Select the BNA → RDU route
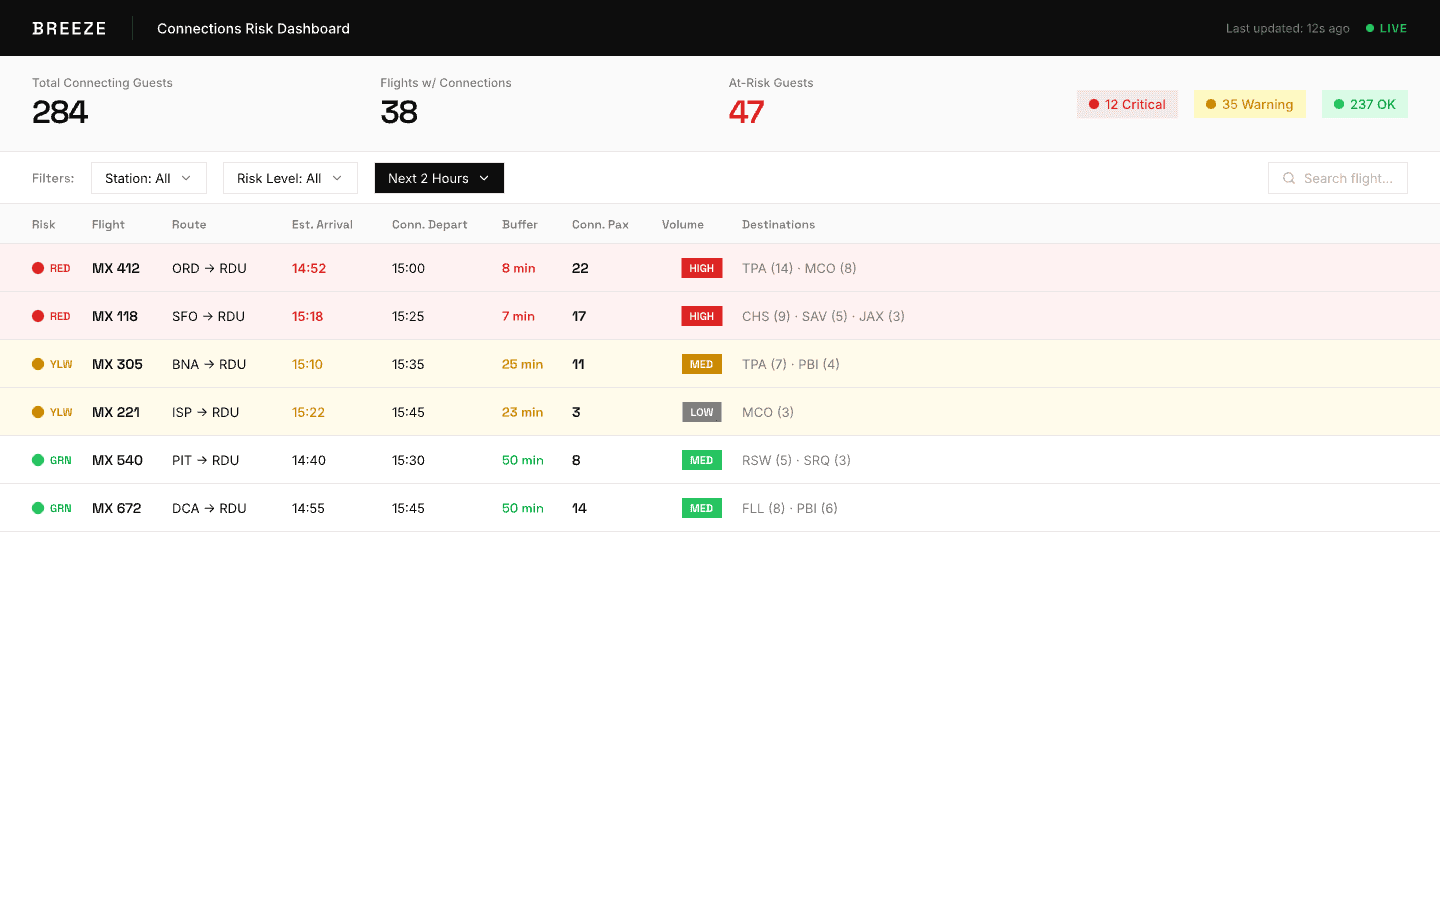The width and height of the screenshot is (1440, 900). [209, 364]
